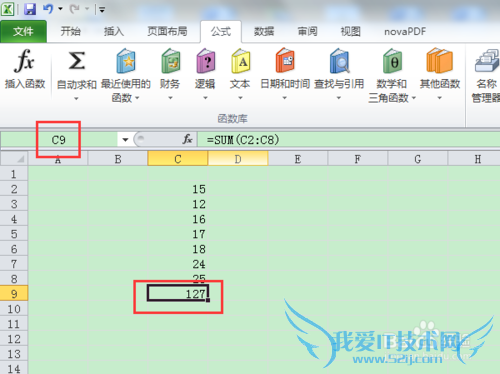Click the Excel application icon
This screenshot has width=500, height=374.
pyautogui.click(x=7, y=9)
